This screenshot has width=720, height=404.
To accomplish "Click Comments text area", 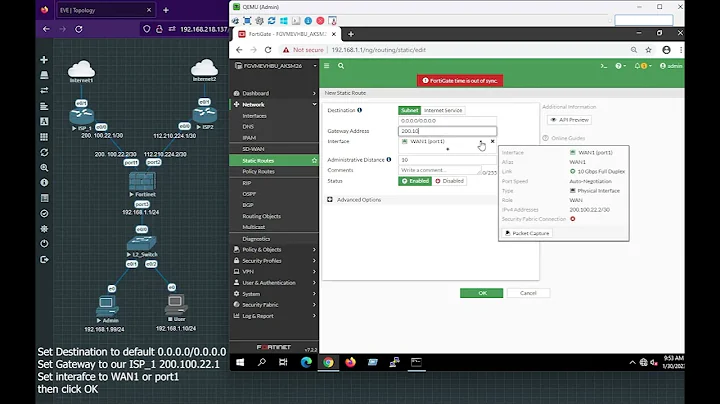I will click(x=440, y=170).
